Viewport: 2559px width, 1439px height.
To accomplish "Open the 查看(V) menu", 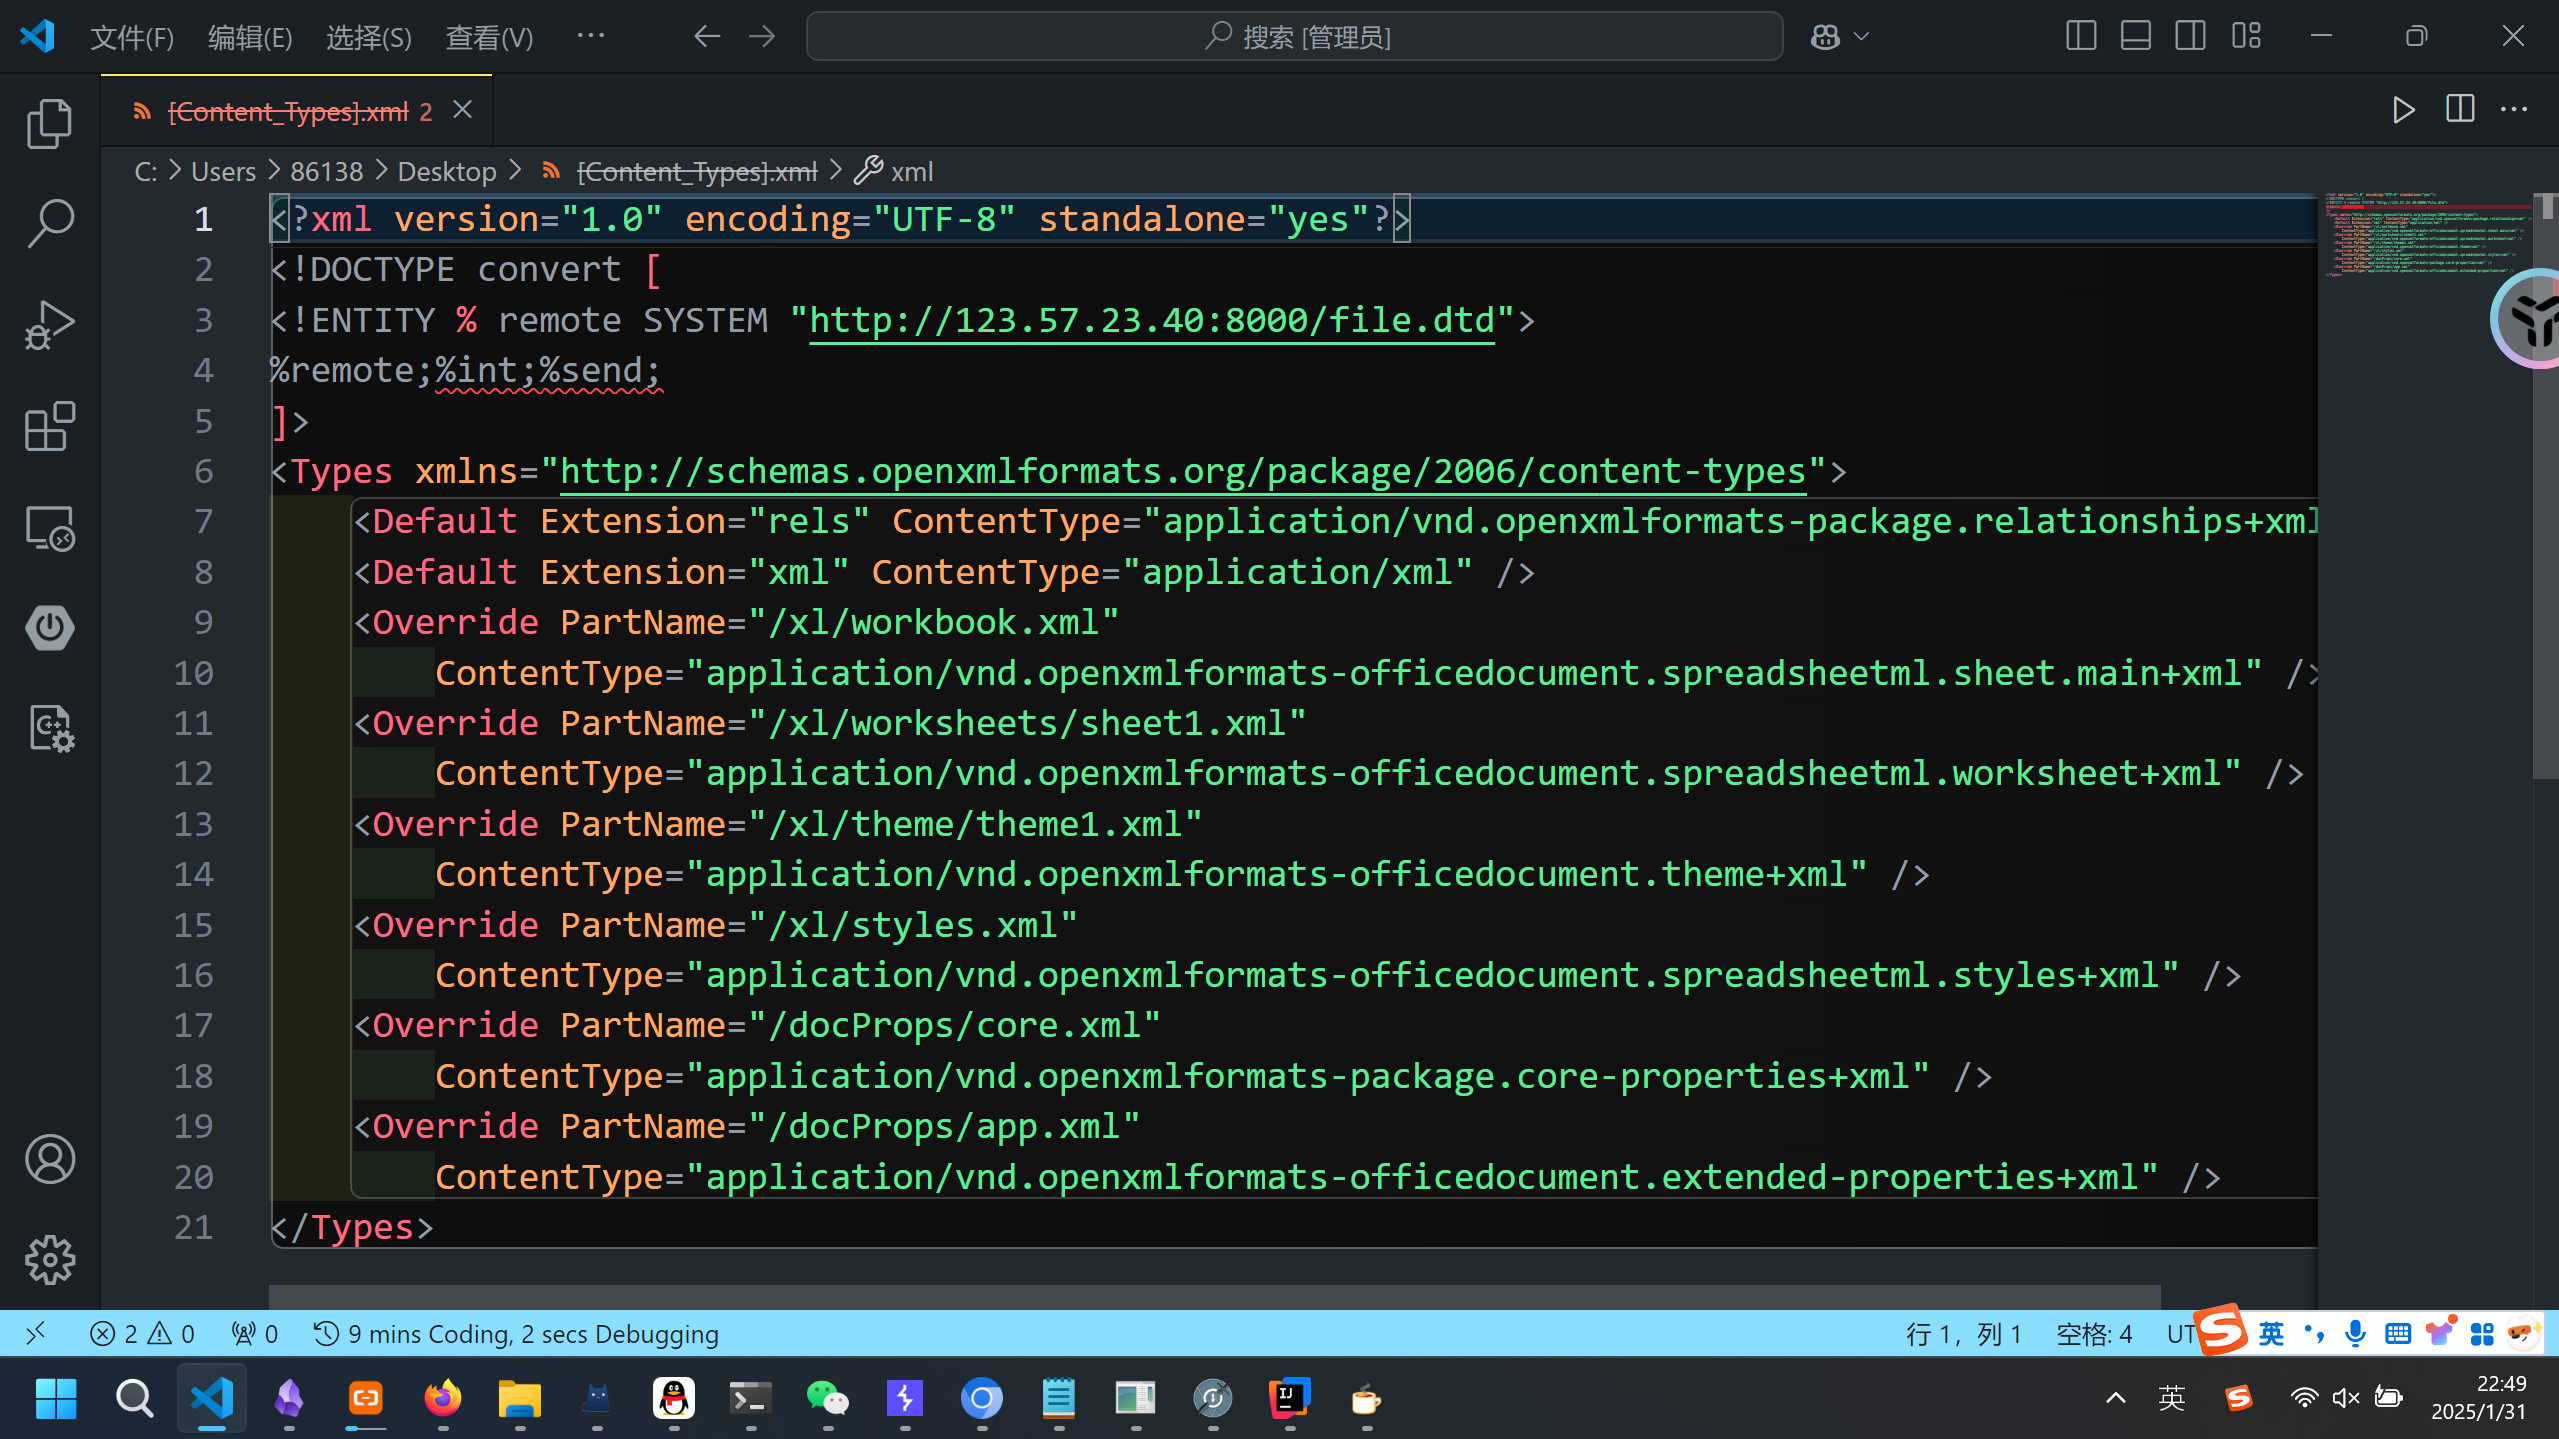I will tap(489, 38).
